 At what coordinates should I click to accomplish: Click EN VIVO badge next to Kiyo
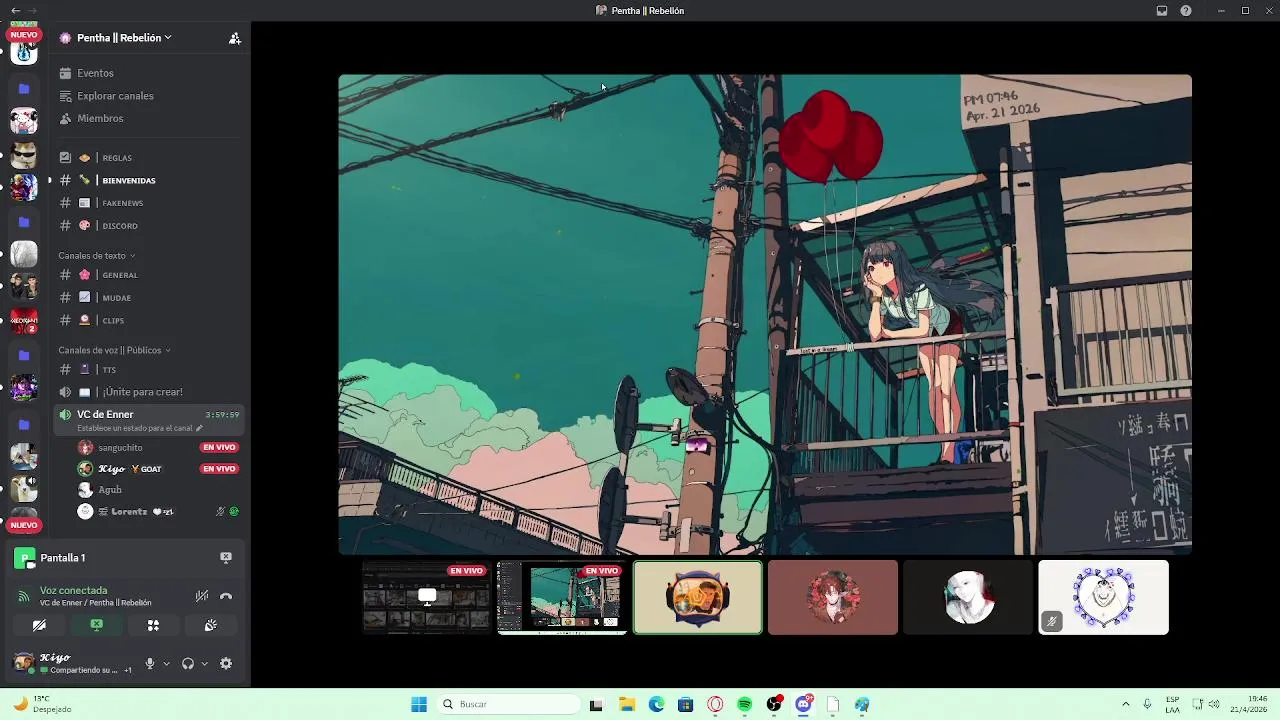click(x=218, y=469)
